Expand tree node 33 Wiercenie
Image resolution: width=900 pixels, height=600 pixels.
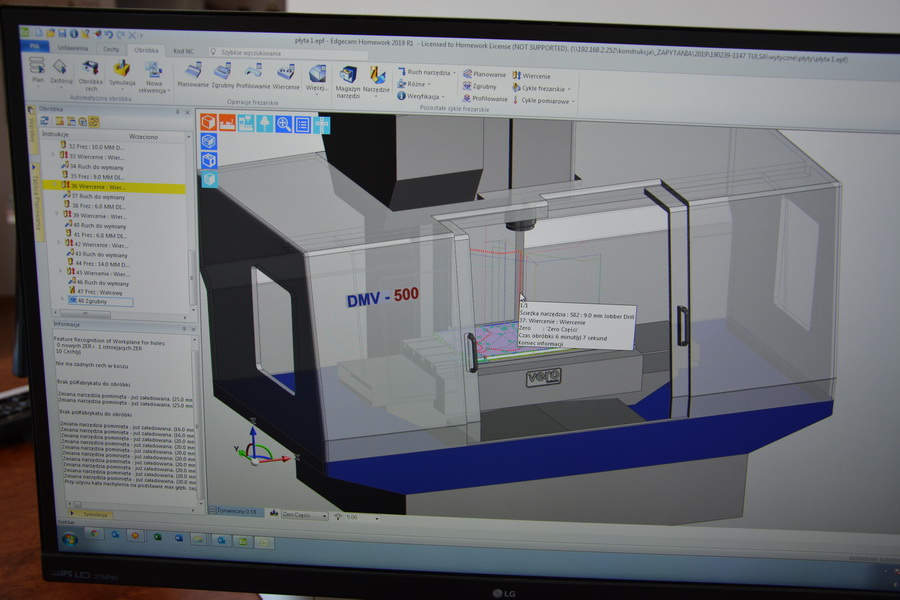[53, 155]
